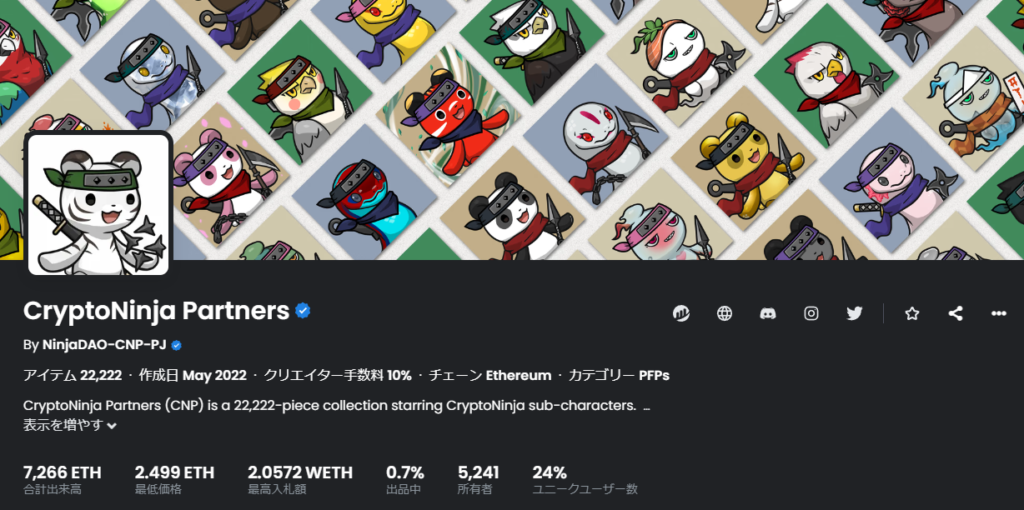
Task: Click the 0.7% listed stat
Action: pos(405,480)
